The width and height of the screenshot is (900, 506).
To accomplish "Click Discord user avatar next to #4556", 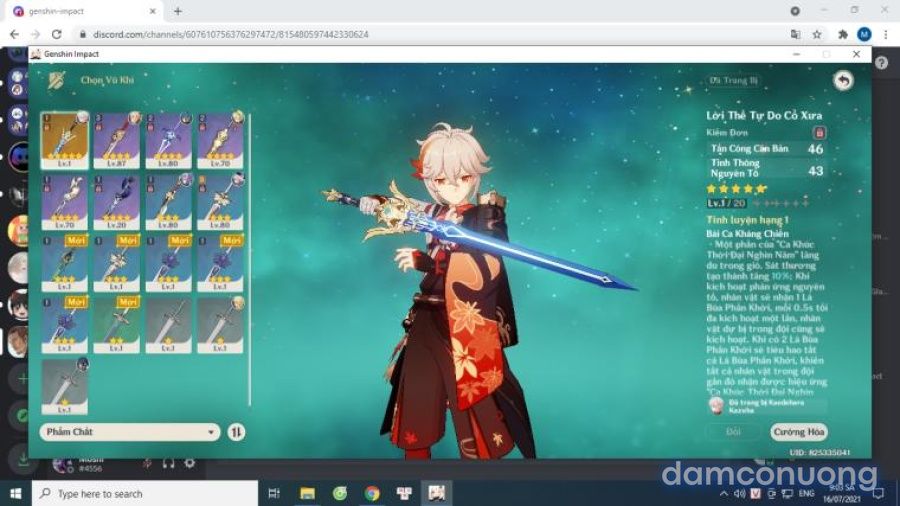I will pos(62,464).
